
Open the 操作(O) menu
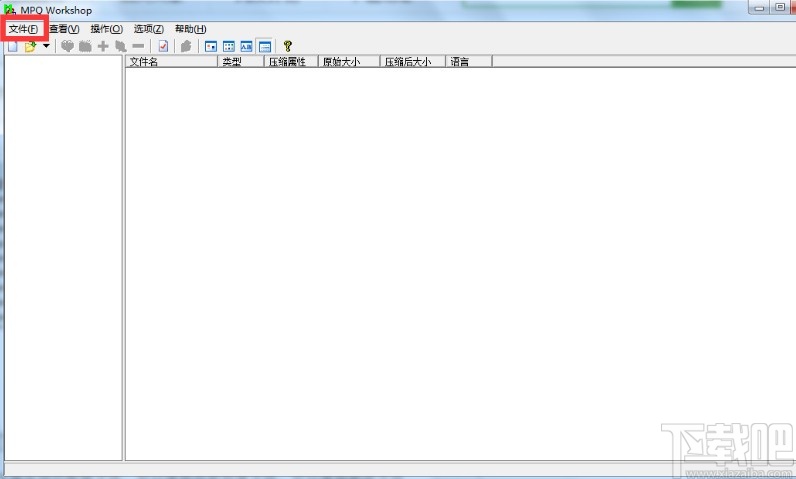(x=107, y=29)
